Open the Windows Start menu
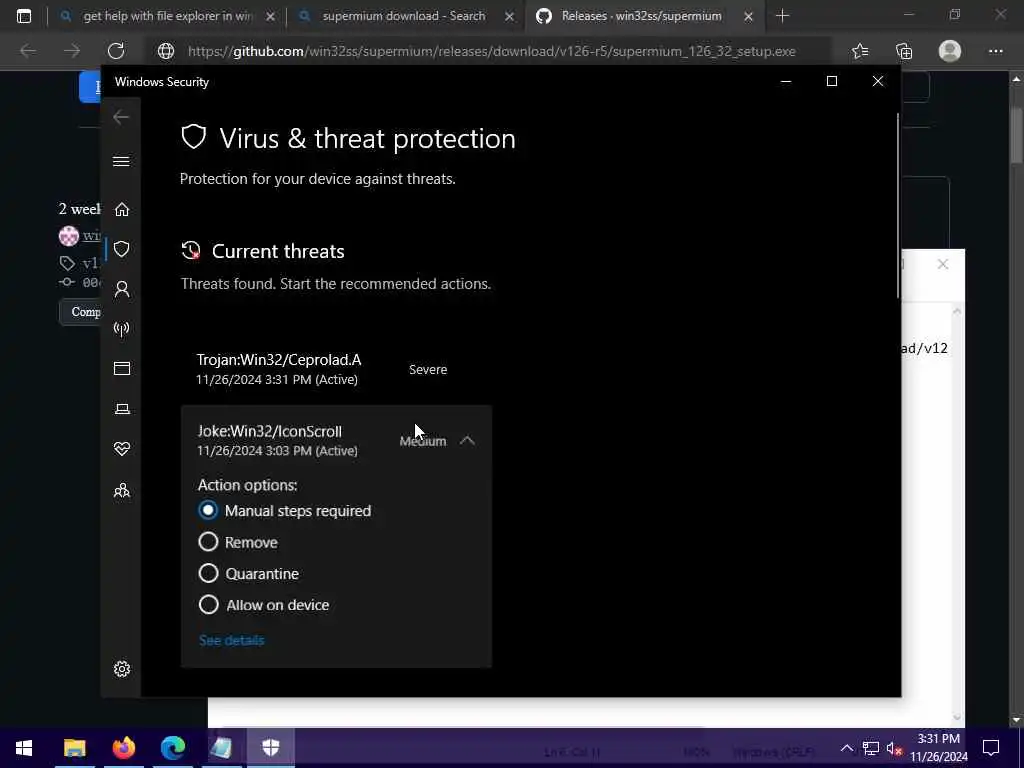This screenshot has width=1024, height=768. click(24, 748)
